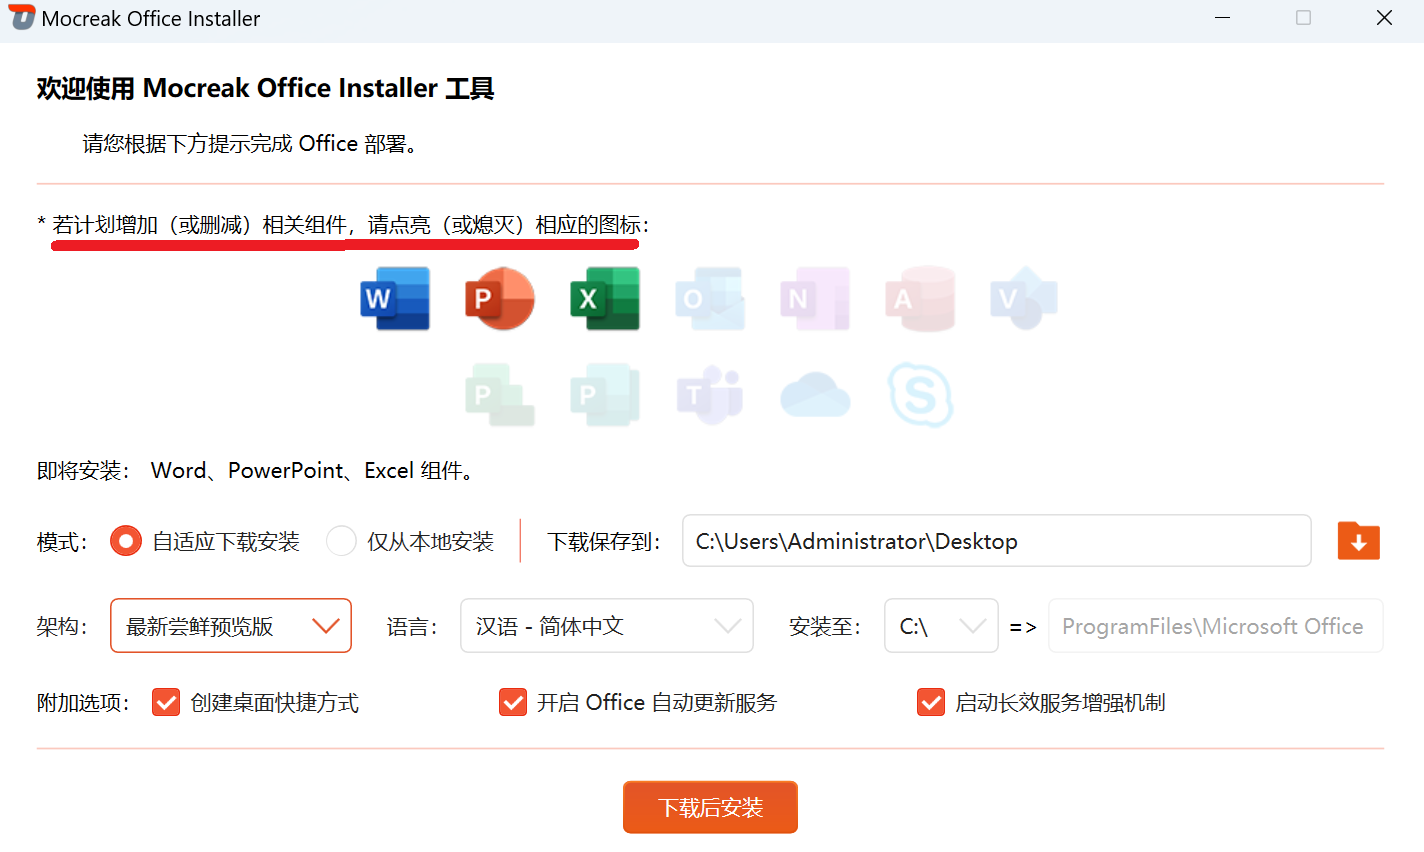Viewport: 1424px width, 852px height.
Task: Expand the 语言 dropdown 汉语 - 简体中文
Action: 606,626
